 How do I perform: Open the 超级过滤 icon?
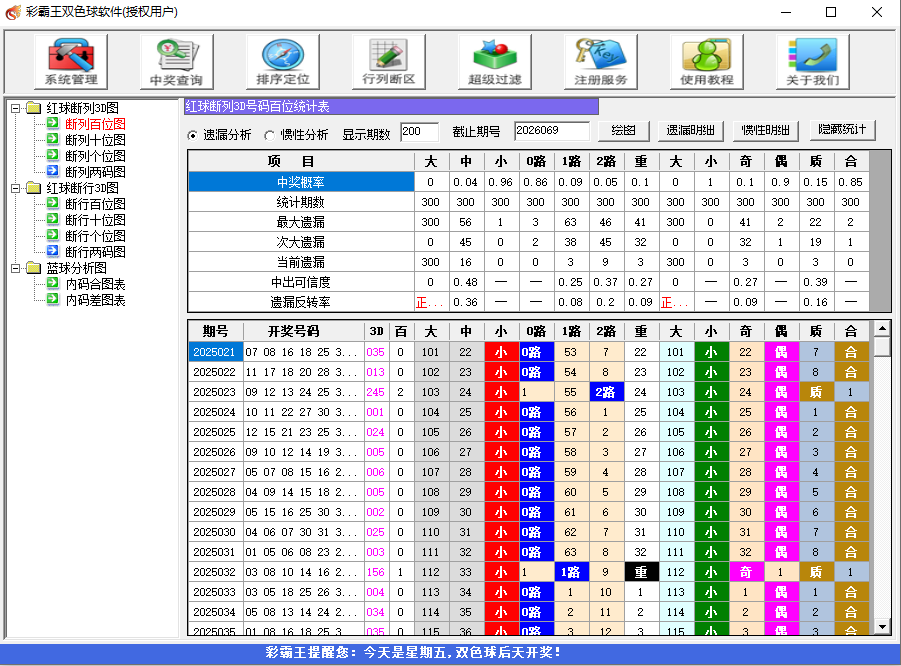click(495, 61)
